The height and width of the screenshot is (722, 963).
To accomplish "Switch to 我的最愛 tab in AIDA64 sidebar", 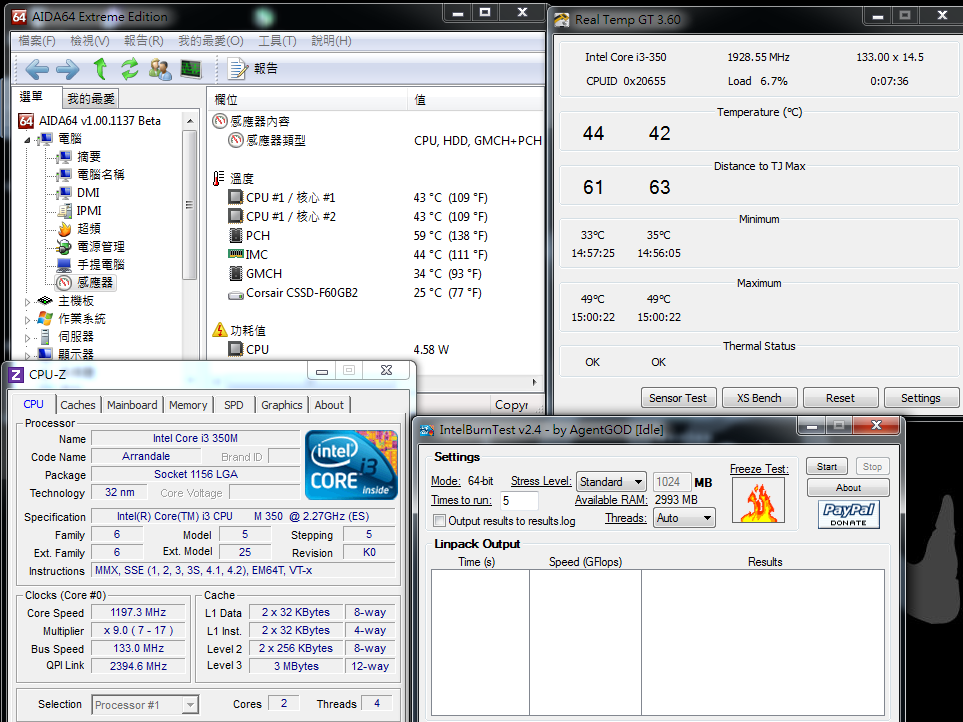I will point(91,98).
